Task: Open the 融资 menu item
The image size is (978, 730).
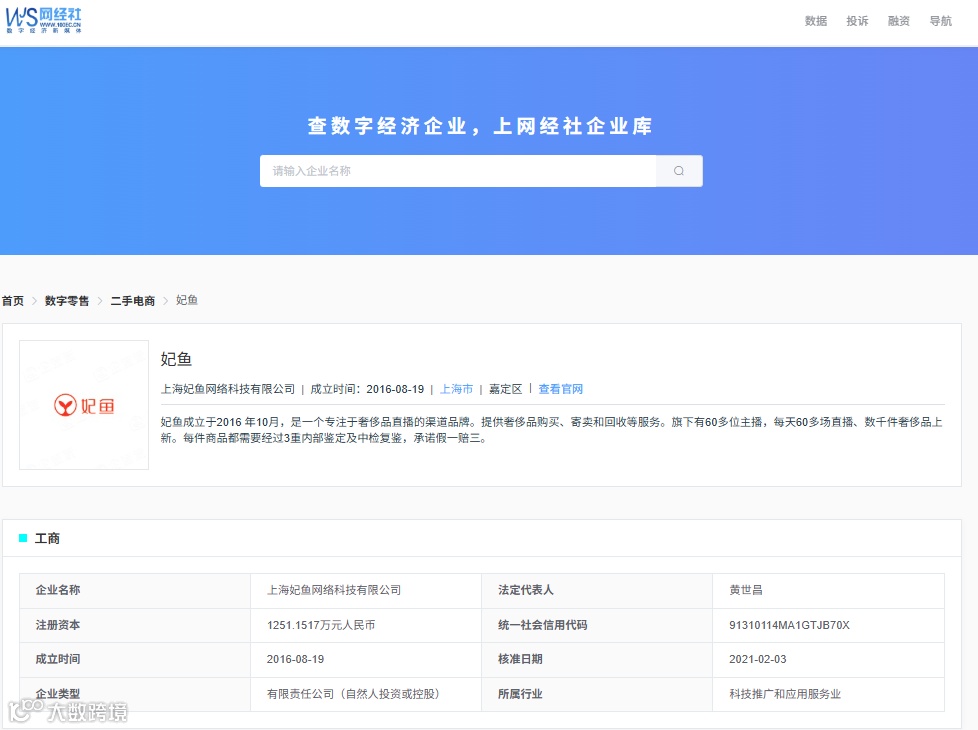Action: 899,21
